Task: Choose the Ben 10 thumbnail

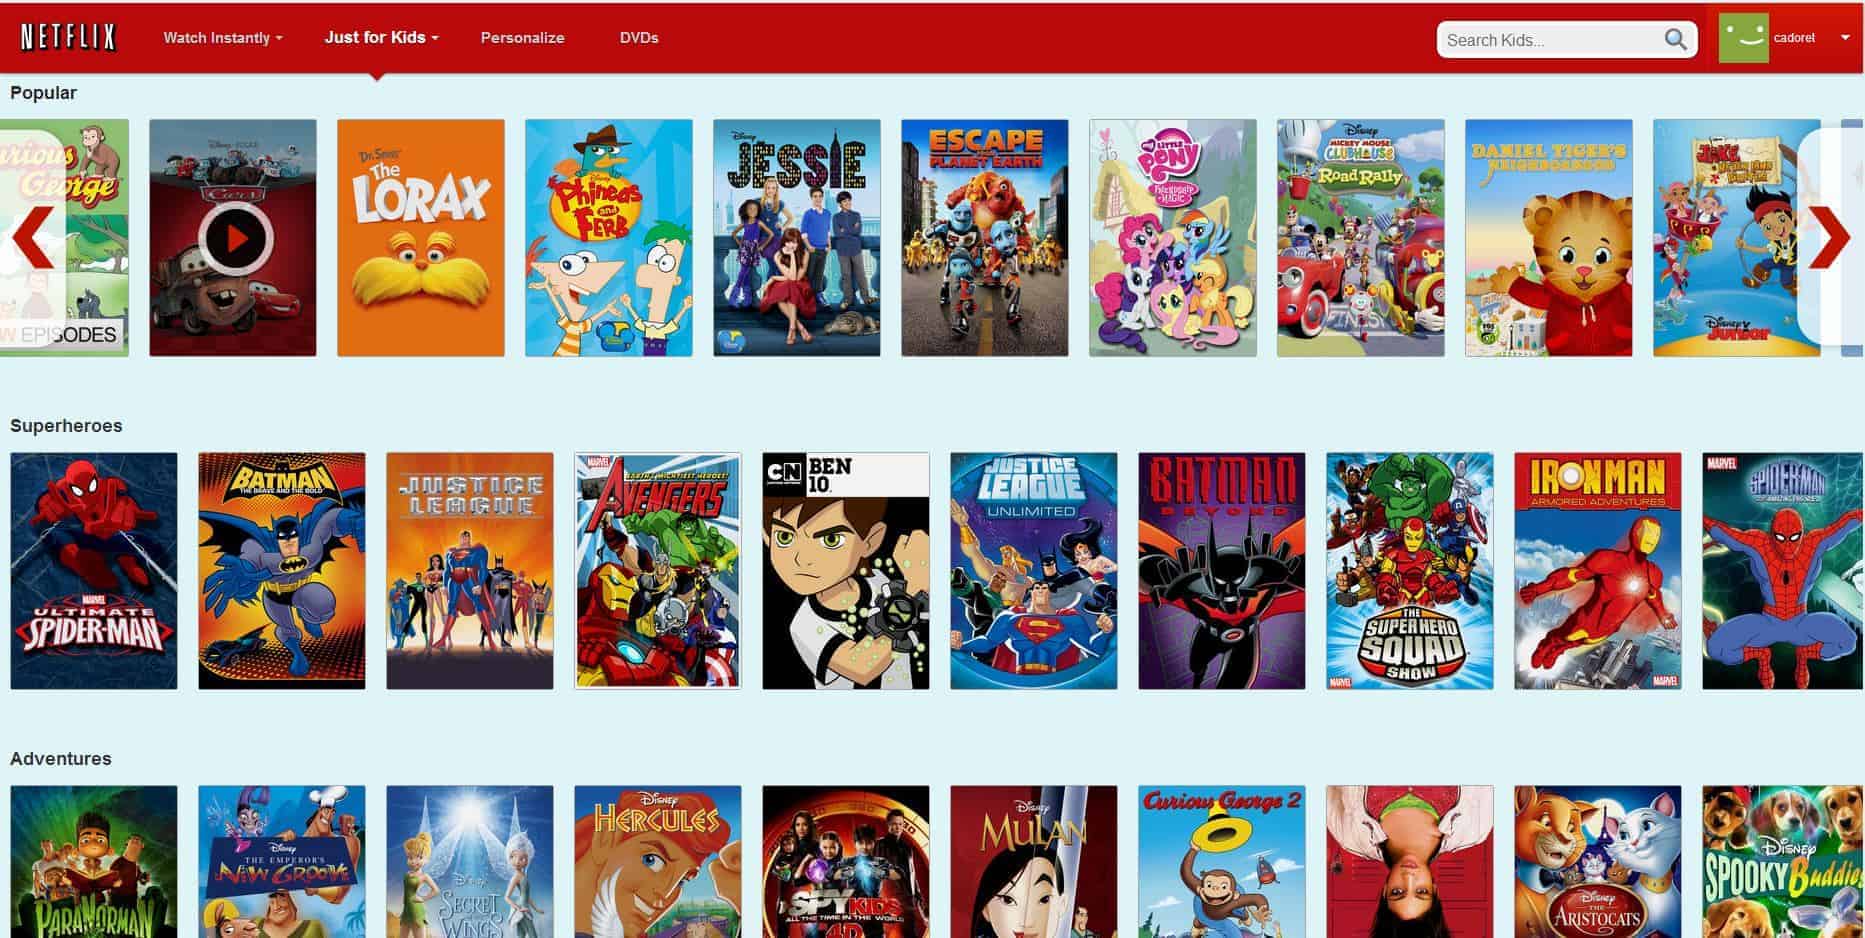Action: (x=845, y=571)
